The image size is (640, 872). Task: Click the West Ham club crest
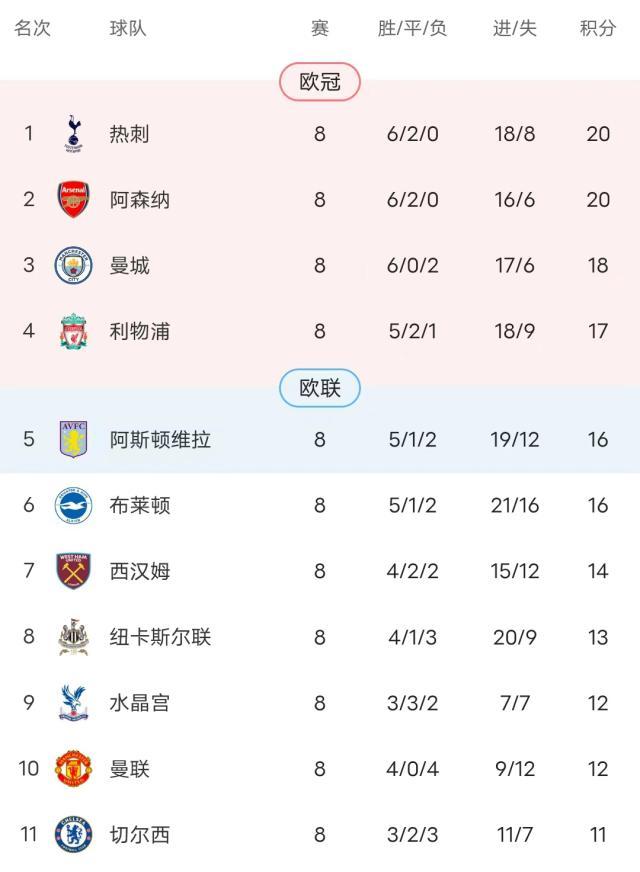[73, 572]
